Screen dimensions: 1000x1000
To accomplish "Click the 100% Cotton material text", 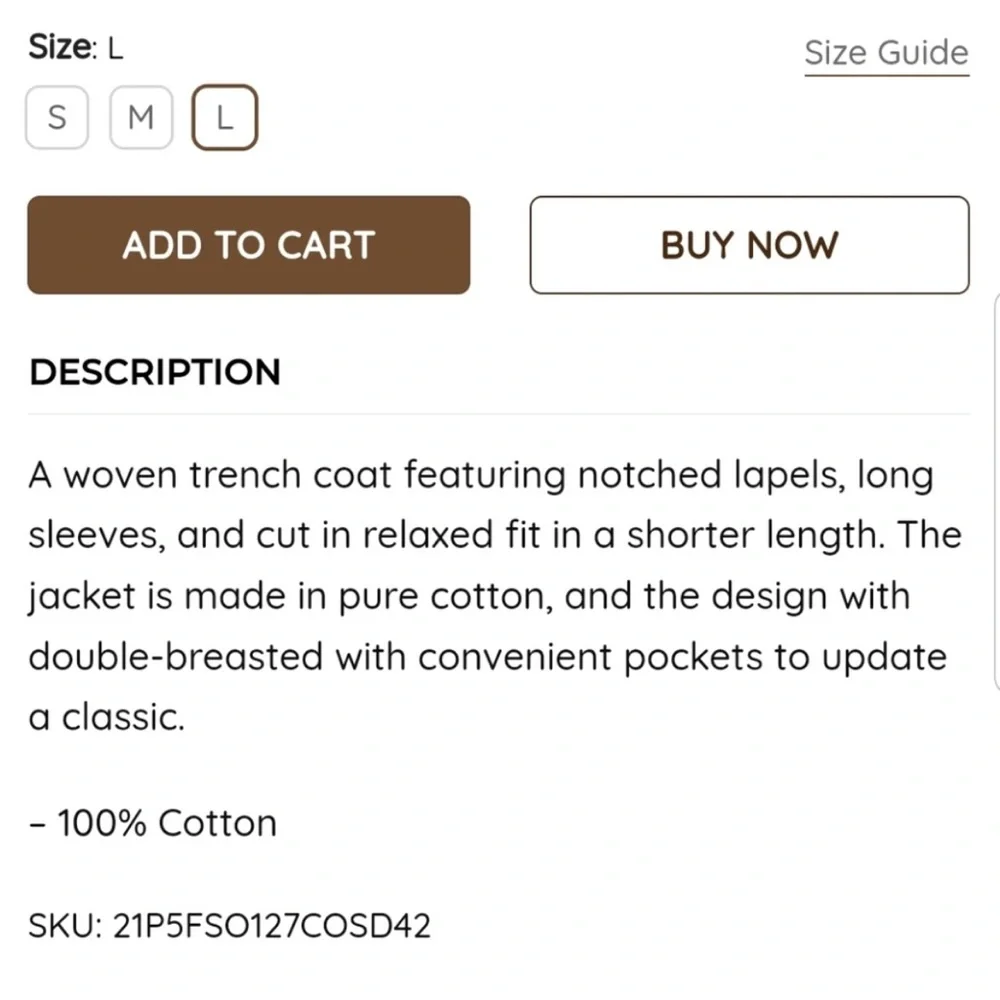I will click(153, 822).
